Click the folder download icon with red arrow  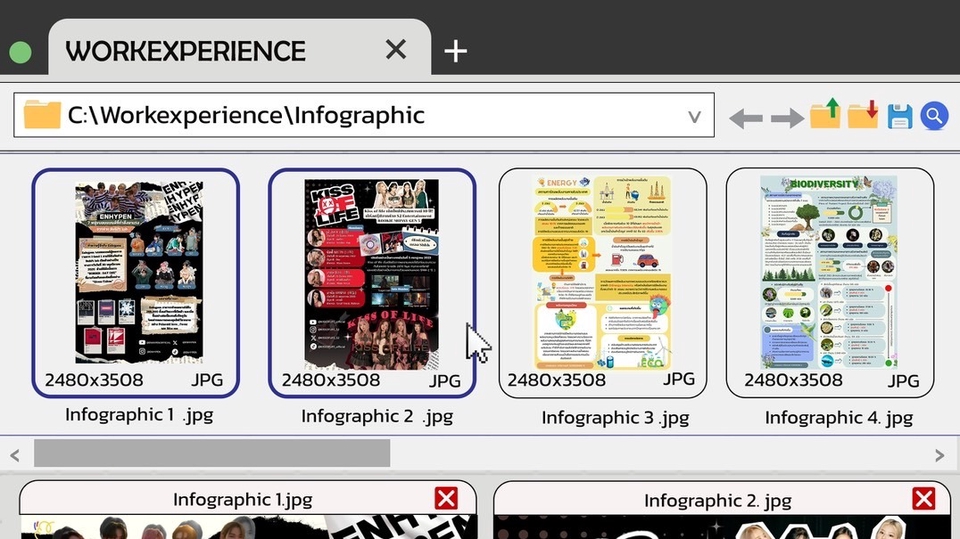[863, 114]
